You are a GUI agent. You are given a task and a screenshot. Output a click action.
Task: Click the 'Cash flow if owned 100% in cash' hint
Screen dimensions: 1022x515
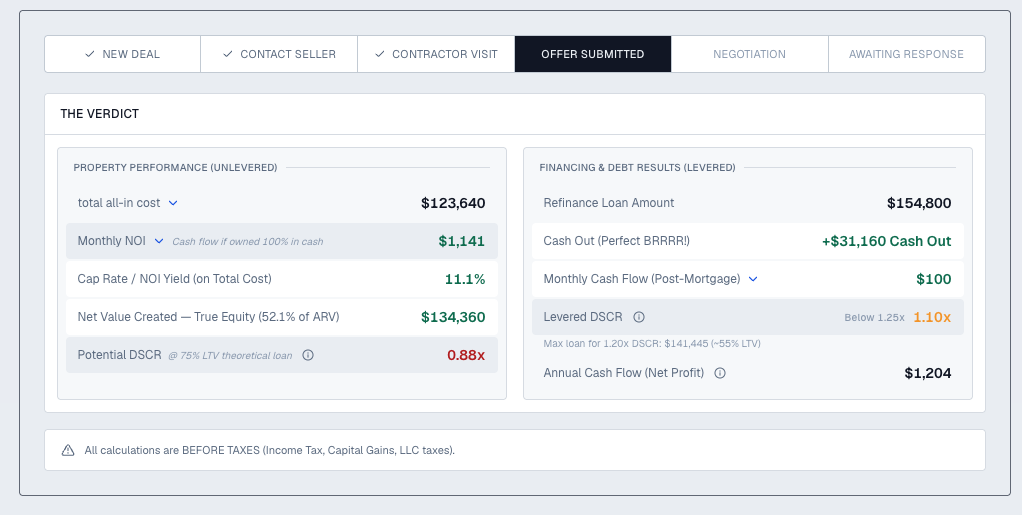[x=248, y=242]
